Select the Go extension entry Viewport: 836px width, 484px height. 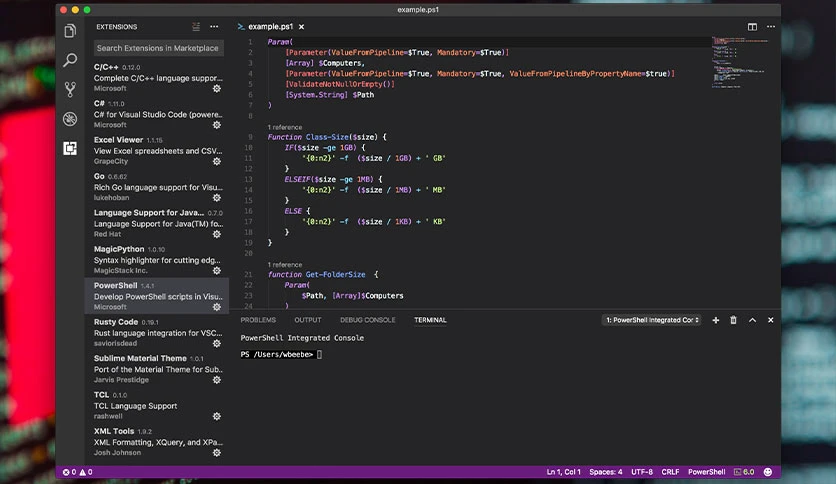157,187
